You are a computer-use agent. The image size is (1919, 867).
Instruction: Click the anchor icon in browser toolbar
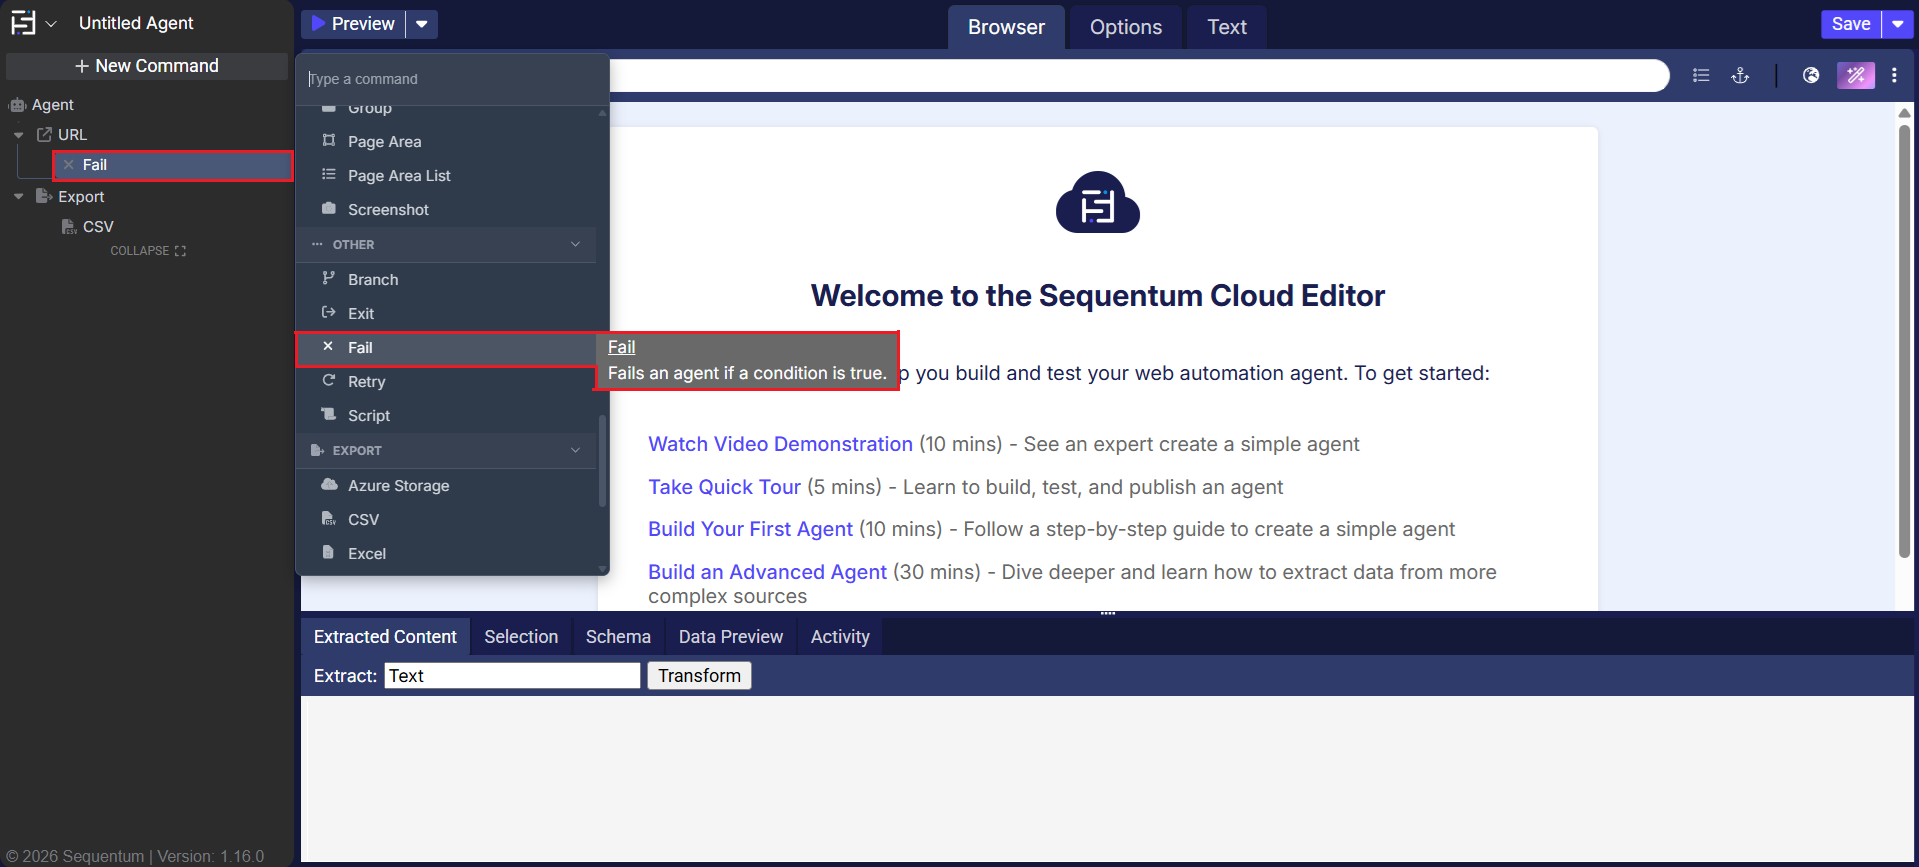pos(1740,76)
